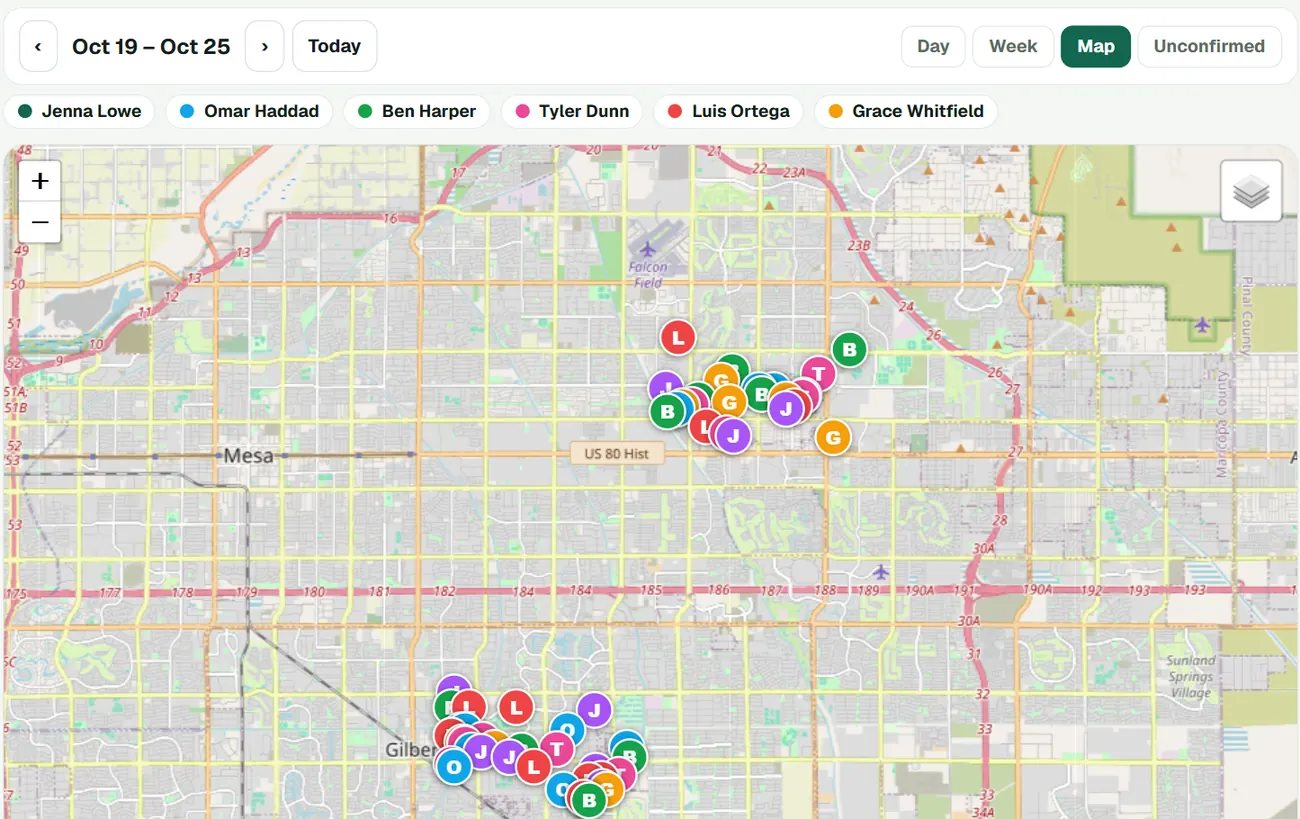Open the pink T marker in the northern cluster
The height and width of the screenshot is (819, 1300).
818,374
